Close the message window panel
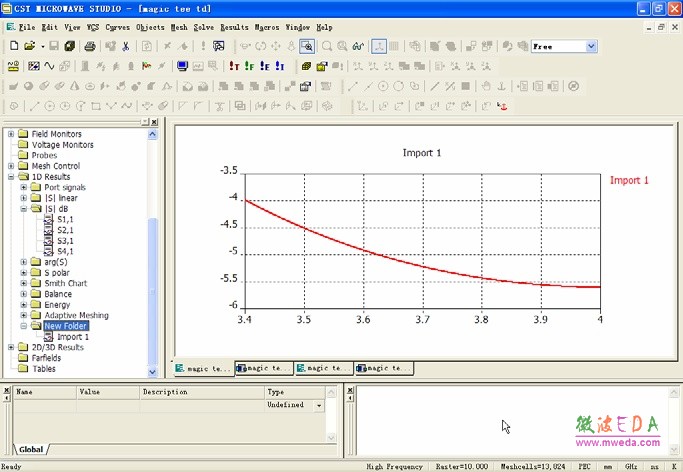The image size is (683, 472). [350, 391]
